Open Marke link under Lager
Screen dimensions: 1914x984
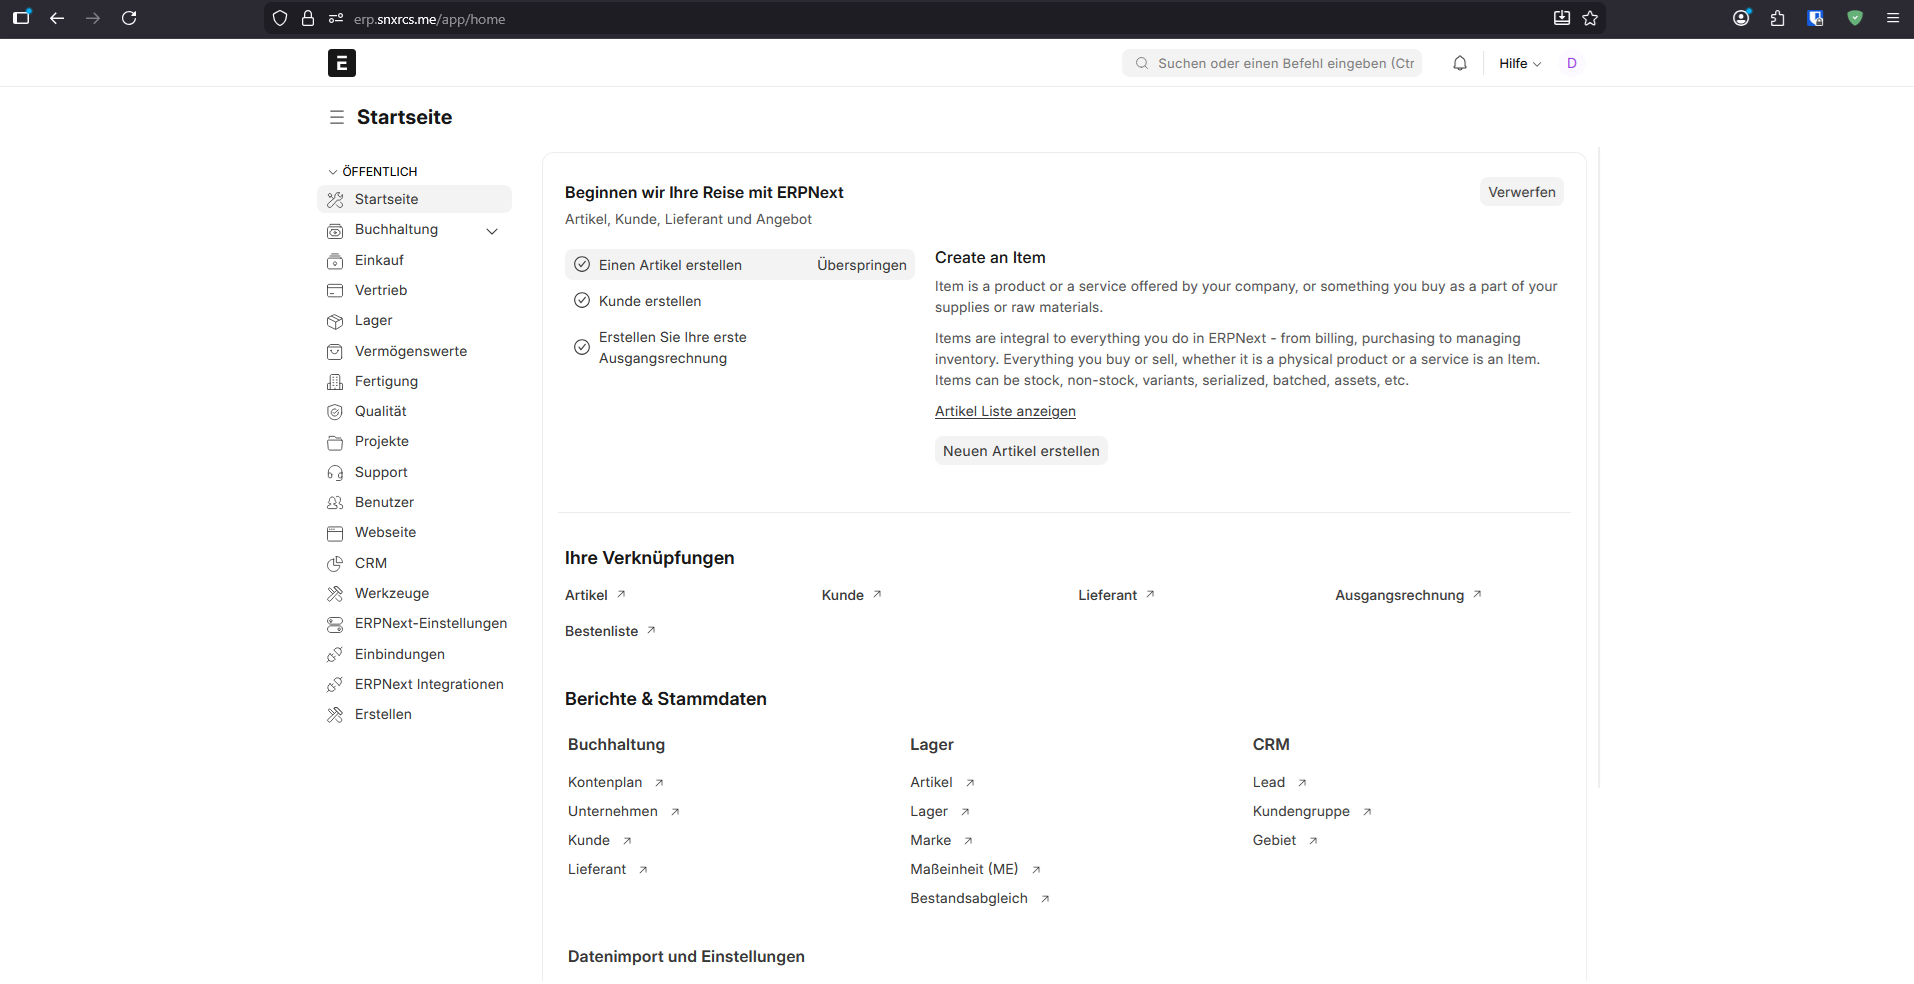942,840
